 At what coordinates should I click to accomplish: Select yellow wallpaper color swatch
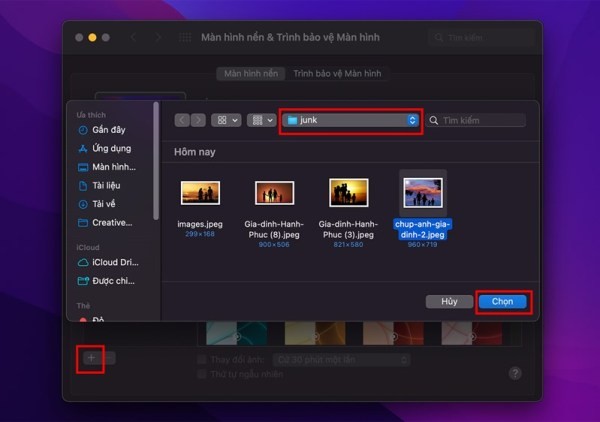(x=315, y=333)
